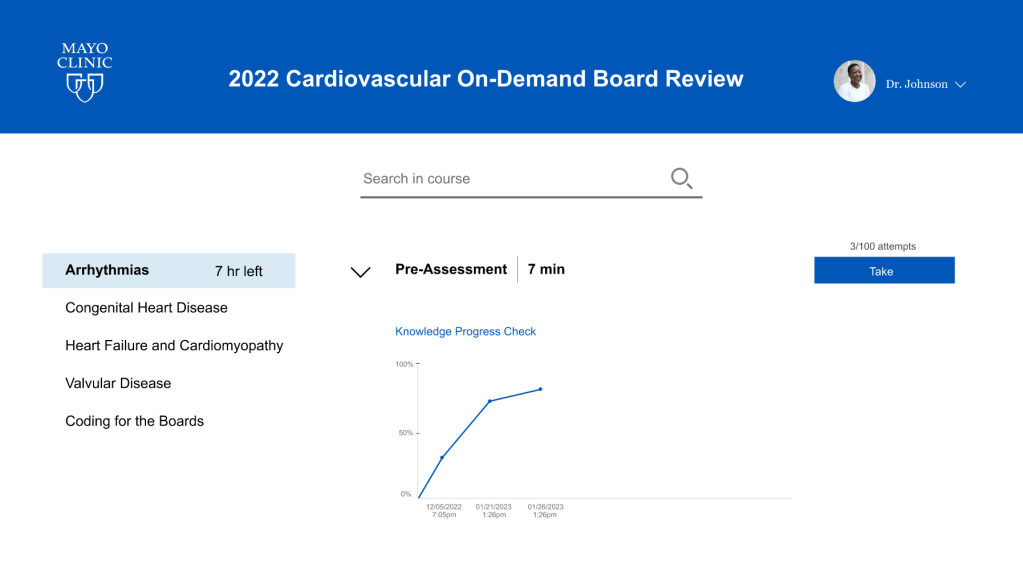This screenshot has width=1023, height=567.
Task: Click the 01/21/2023 data point on chart
Action: coord(490,401)
